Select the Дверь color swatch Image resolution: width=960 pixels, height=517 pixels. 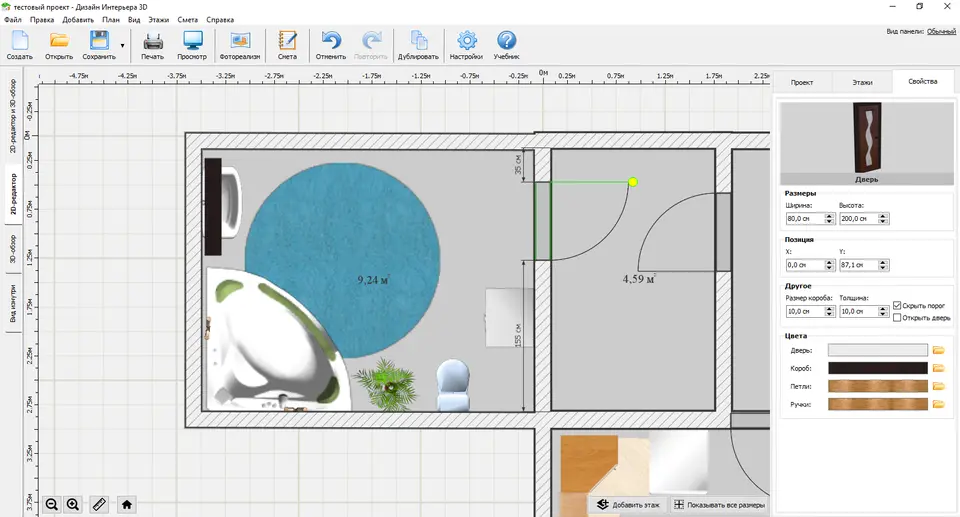tap(877, 350)
